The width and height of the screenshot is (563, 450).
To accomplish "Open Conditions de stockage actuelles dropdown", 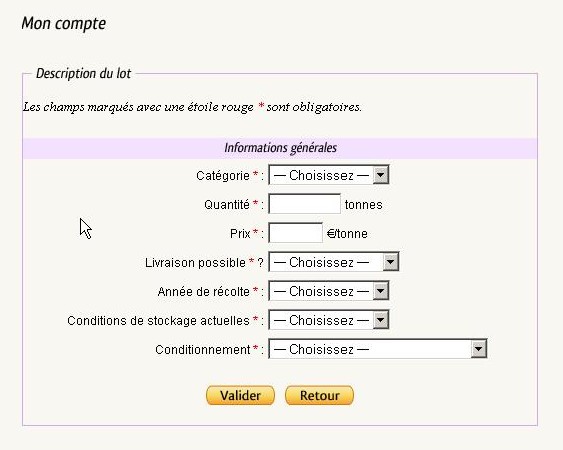I will [x=329, y=320].
